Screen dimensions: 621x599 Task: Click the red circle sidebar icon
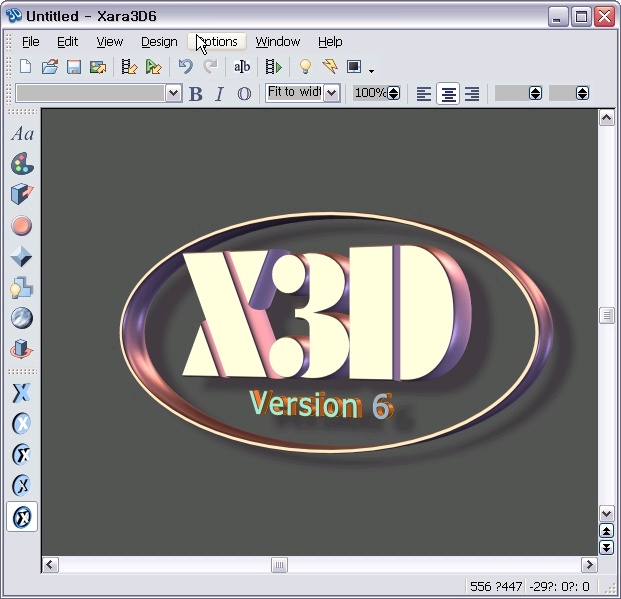tap(22, 225)
